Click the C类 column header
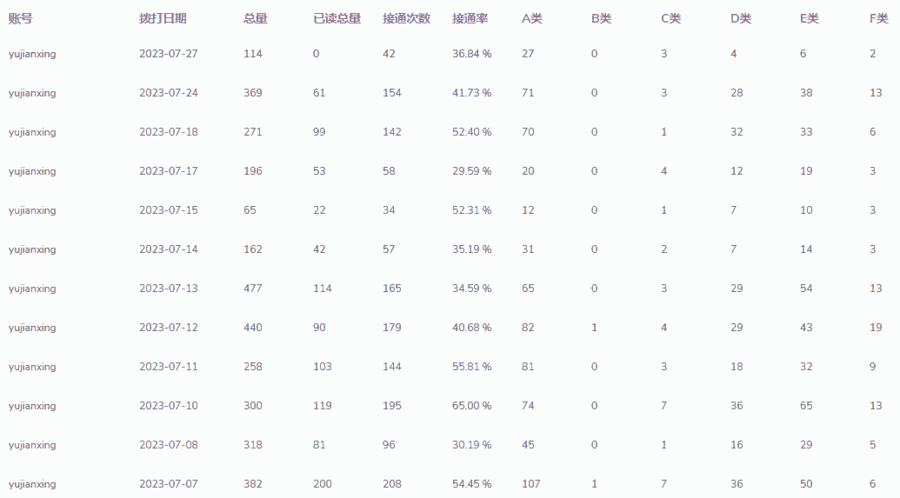 pyautogui.click(x=671, y=18)
